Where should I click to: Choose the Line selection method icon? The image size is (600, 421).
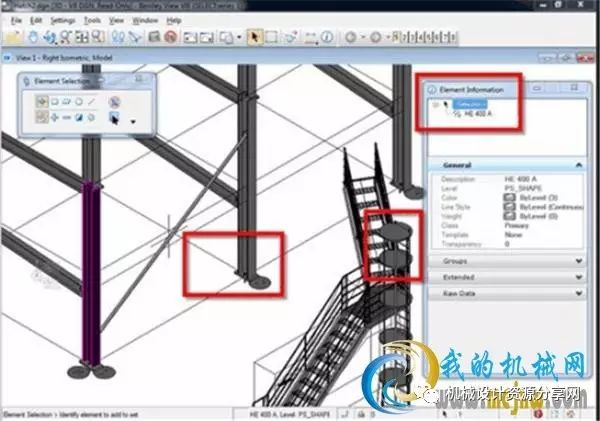coord(92,101)
